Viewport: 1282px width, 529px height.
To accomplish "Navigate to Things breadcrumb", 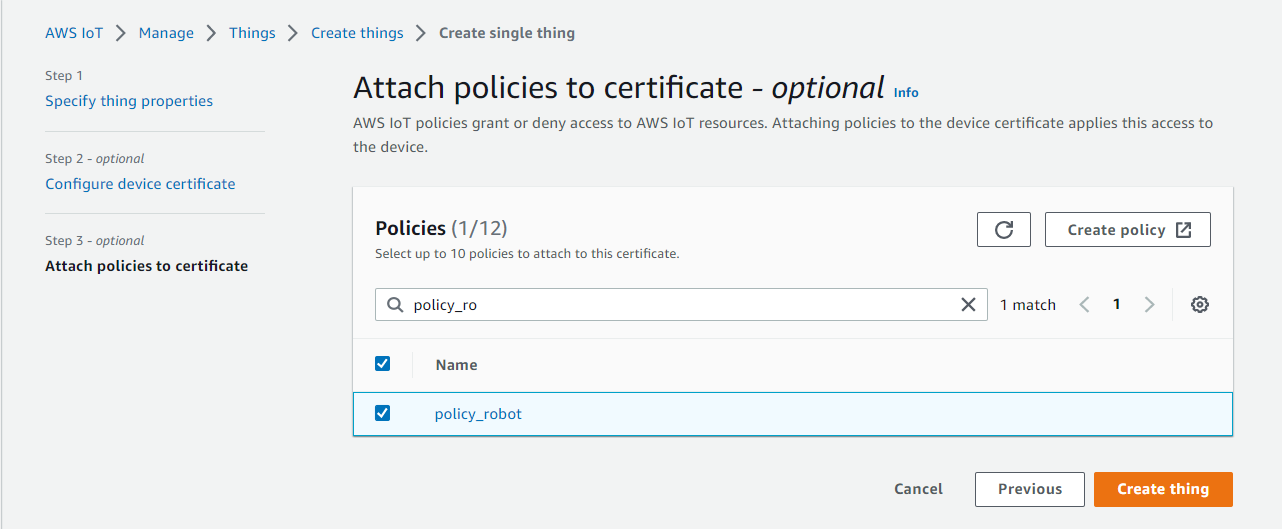I will (252, 33).
